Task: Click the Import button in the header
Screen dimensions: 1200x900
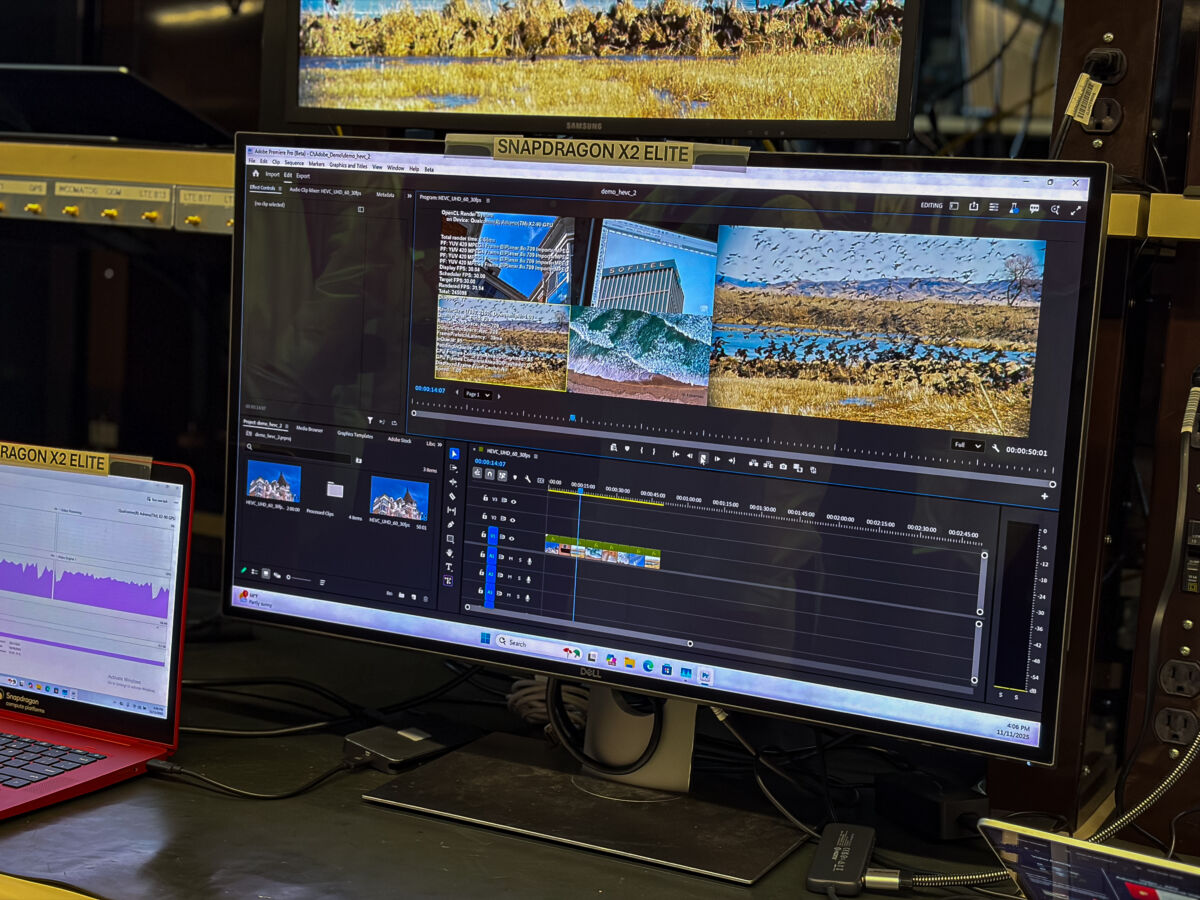Action: [273, 174]
